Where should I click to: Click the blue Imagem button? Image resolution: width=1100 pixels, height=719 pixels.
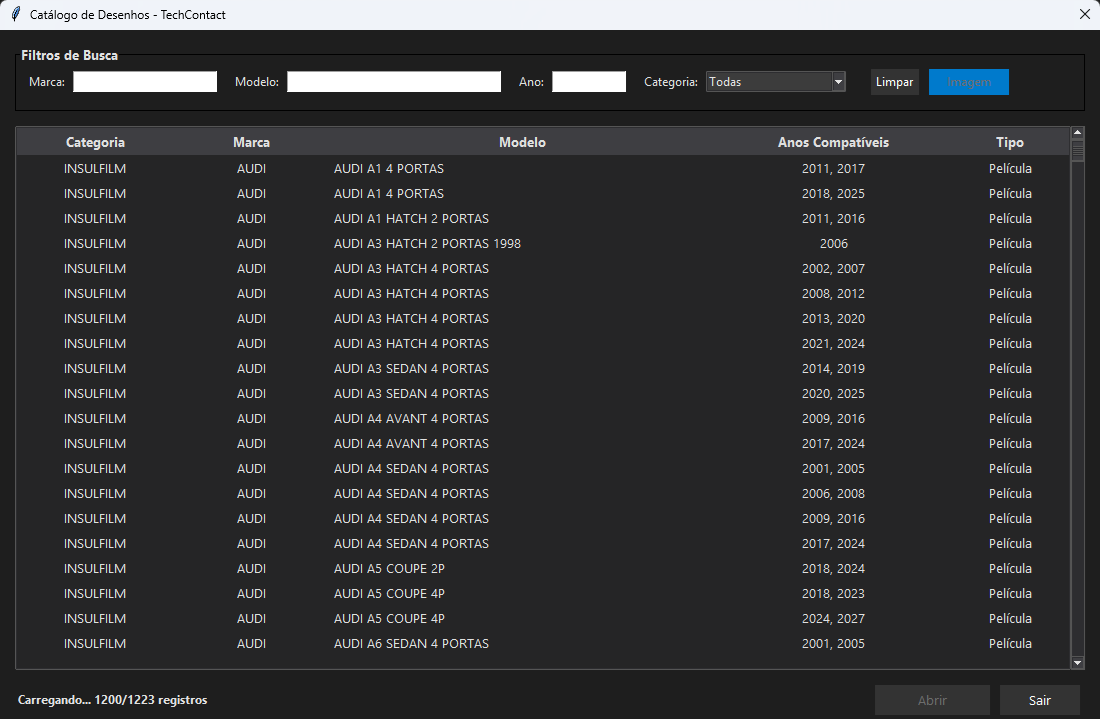click(969, 82)
